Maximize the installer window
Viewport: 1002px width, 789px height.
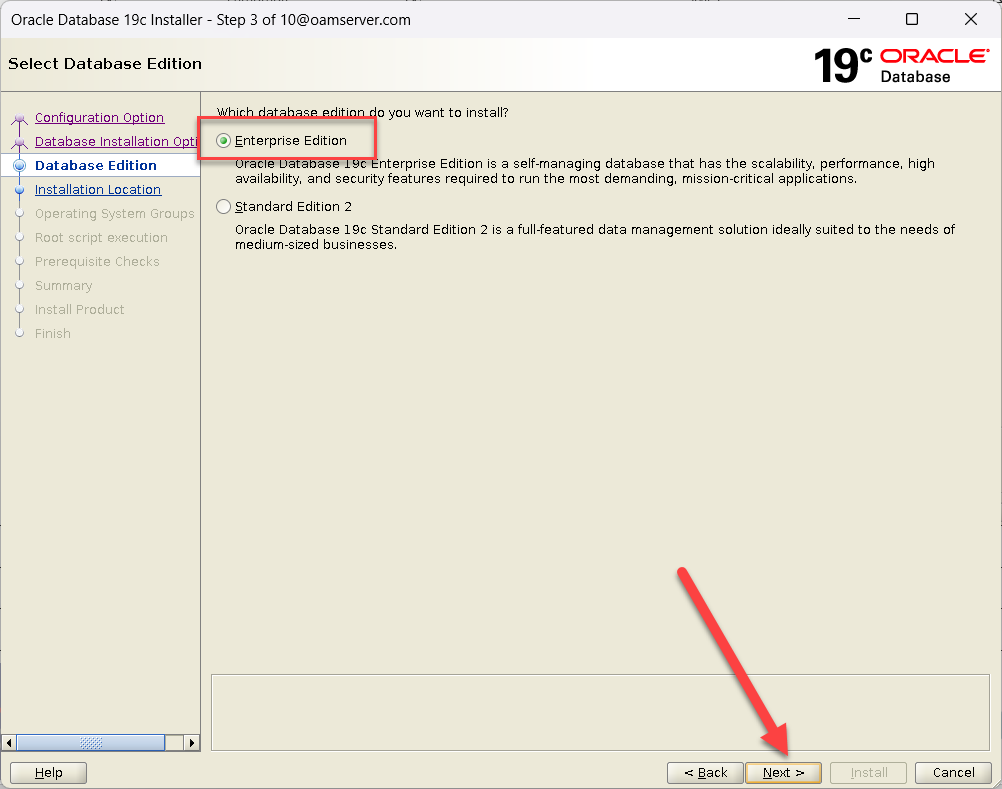point(911,19)
